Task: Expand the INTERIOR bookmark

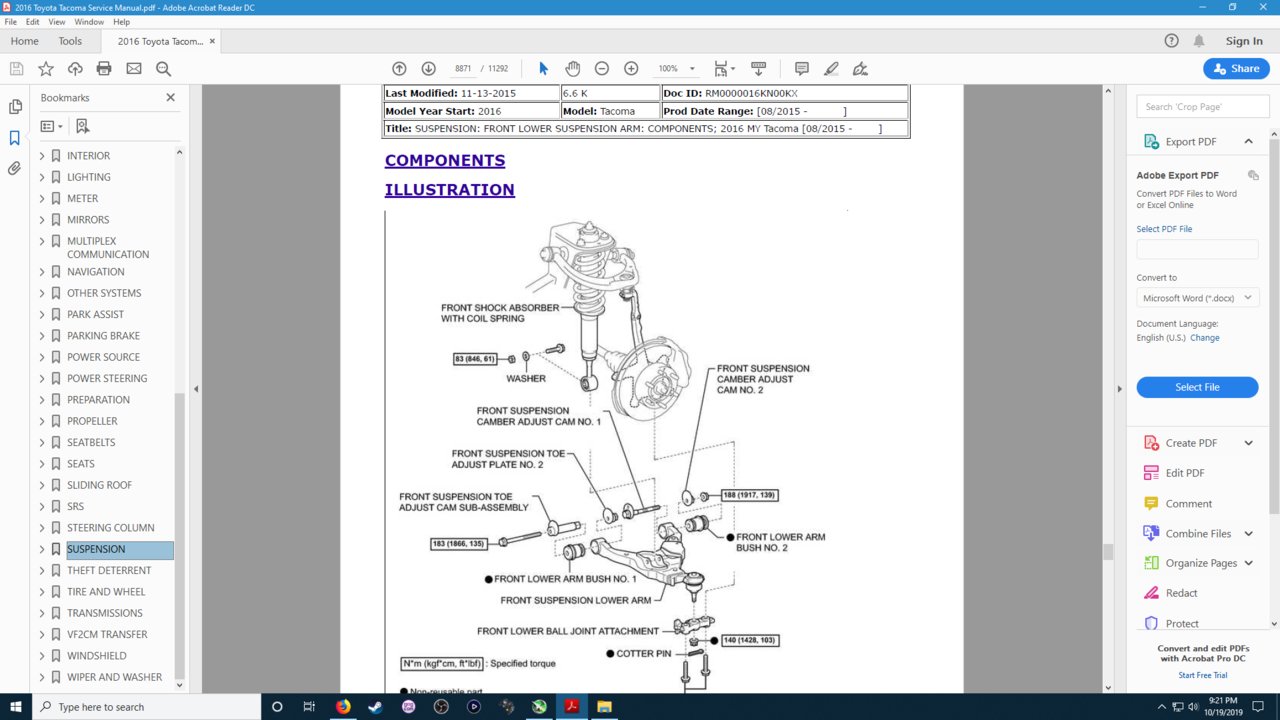Action: point(42,156)
